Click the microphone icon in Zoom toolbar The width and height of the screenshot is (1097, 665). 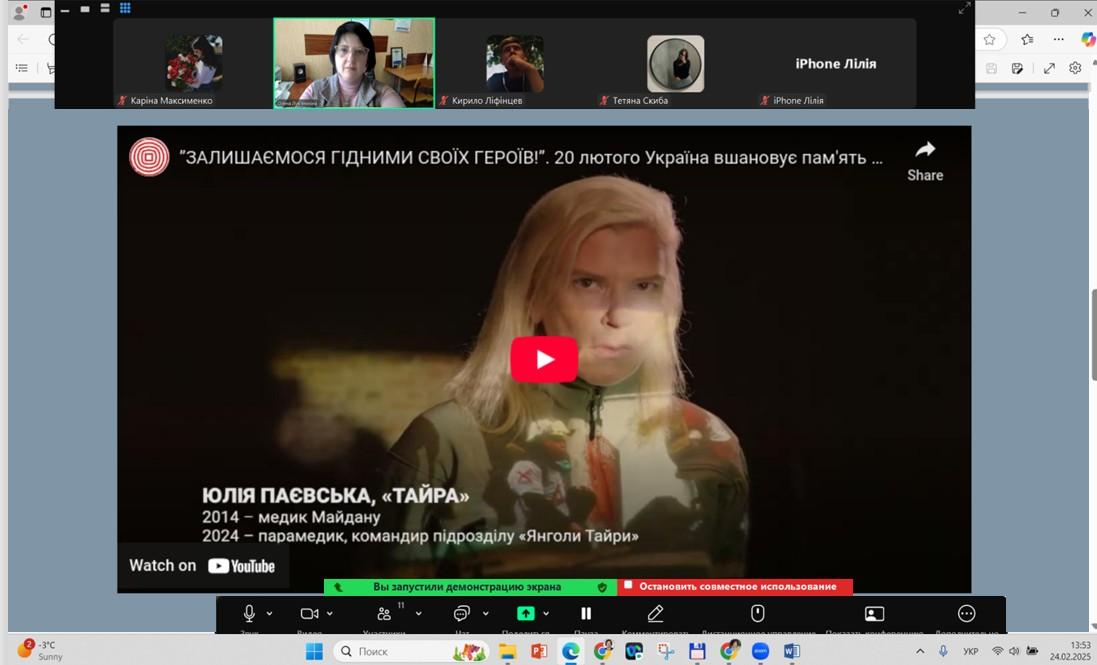click(x=250, y=613)
